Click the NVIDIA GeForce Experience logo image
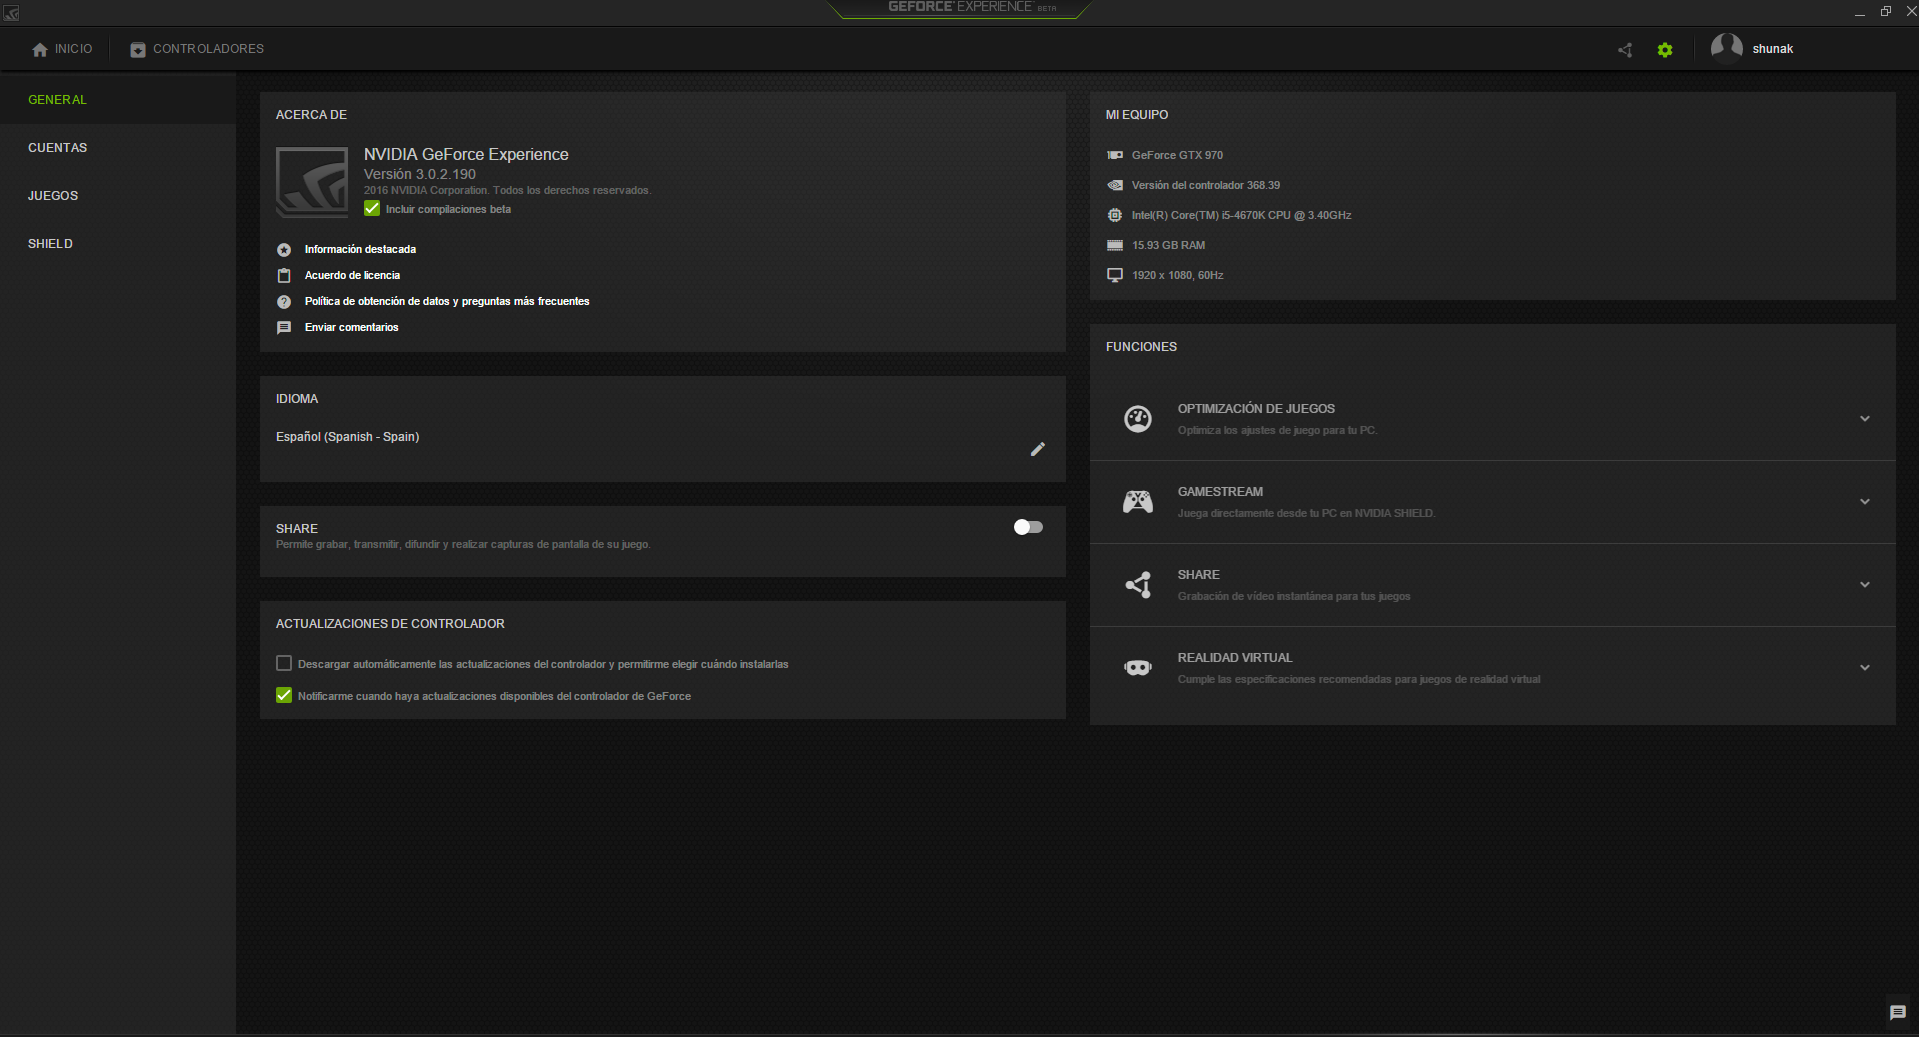This screenshot has height=1037, width=1919. click(312, 182)
